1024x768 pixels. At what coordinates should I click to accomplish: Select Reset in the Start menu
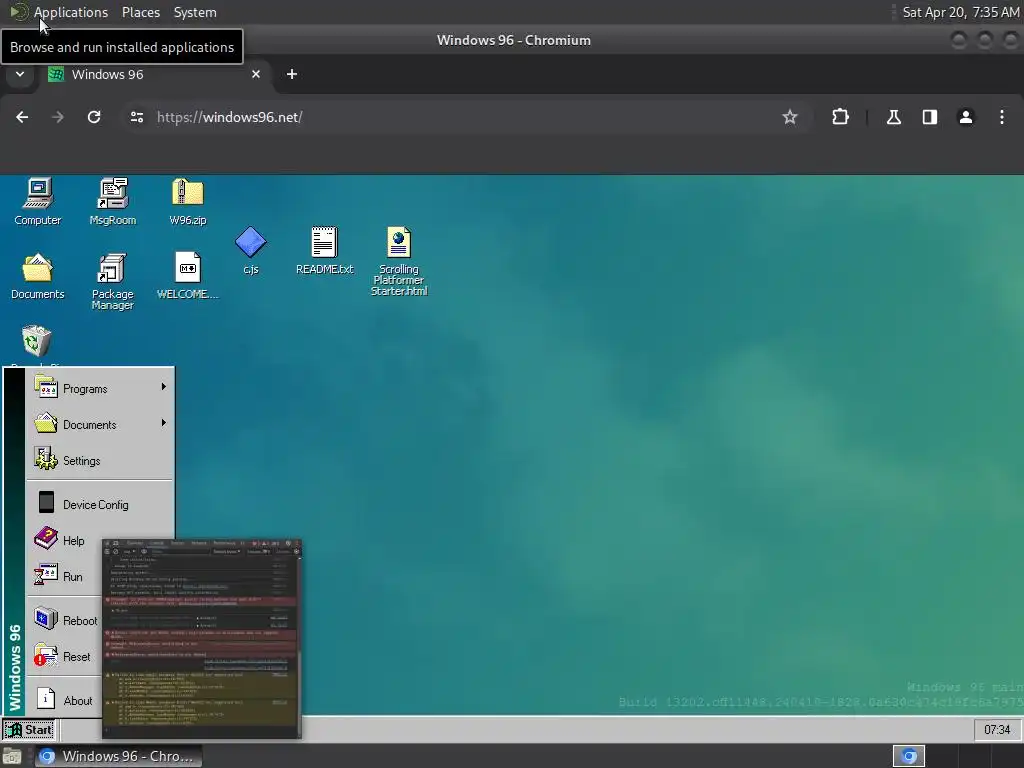65,656
